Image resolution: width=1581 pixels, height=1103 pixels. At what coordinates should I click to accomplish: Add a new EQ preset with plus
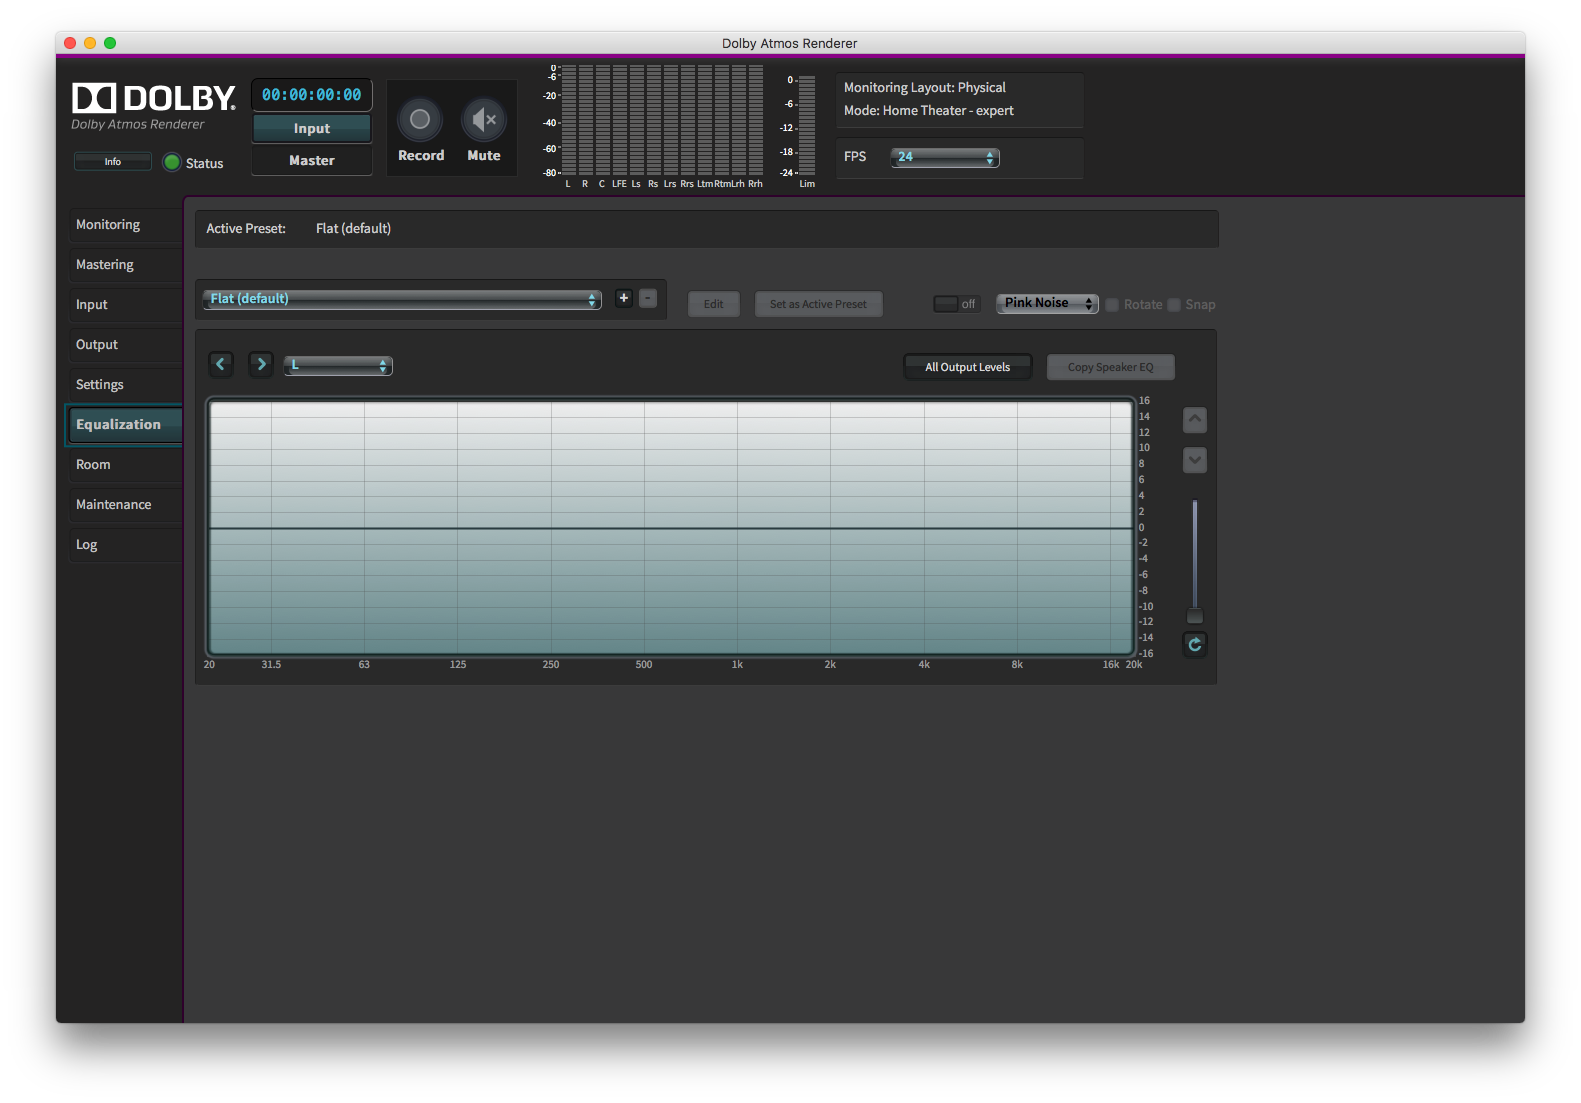coord(624,298)
